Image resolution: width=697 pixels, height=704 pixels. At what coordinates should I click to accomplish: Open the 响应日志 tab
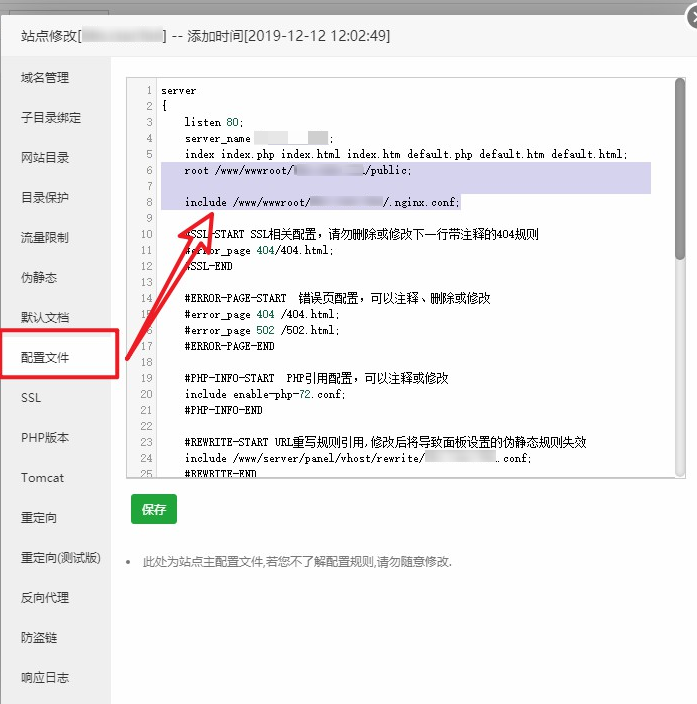45,678
